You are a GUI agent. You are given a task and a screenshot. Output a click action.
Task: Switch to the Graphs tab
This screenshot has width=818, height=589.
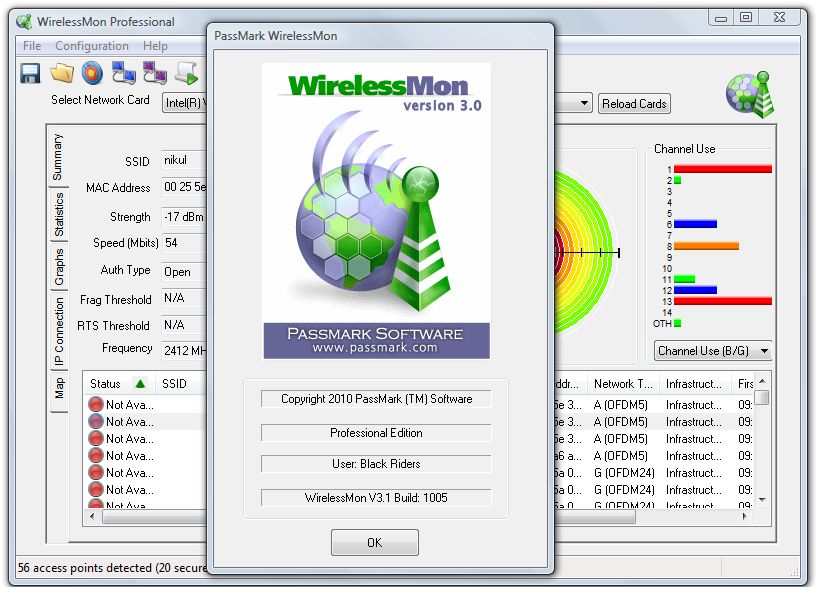point(58,267)
